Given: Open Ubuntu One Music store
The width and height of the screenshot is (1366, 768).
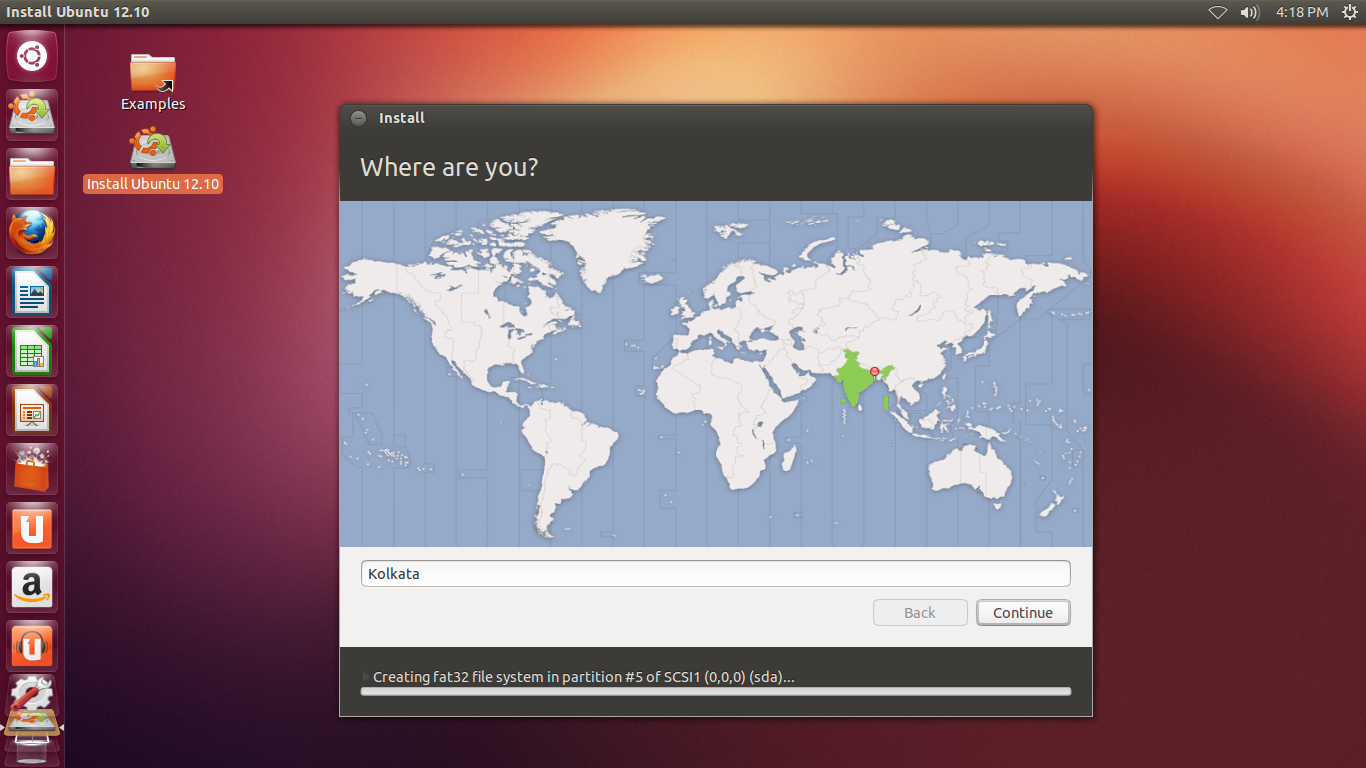Looking at the screenshot, I should (x=32, y=645).
